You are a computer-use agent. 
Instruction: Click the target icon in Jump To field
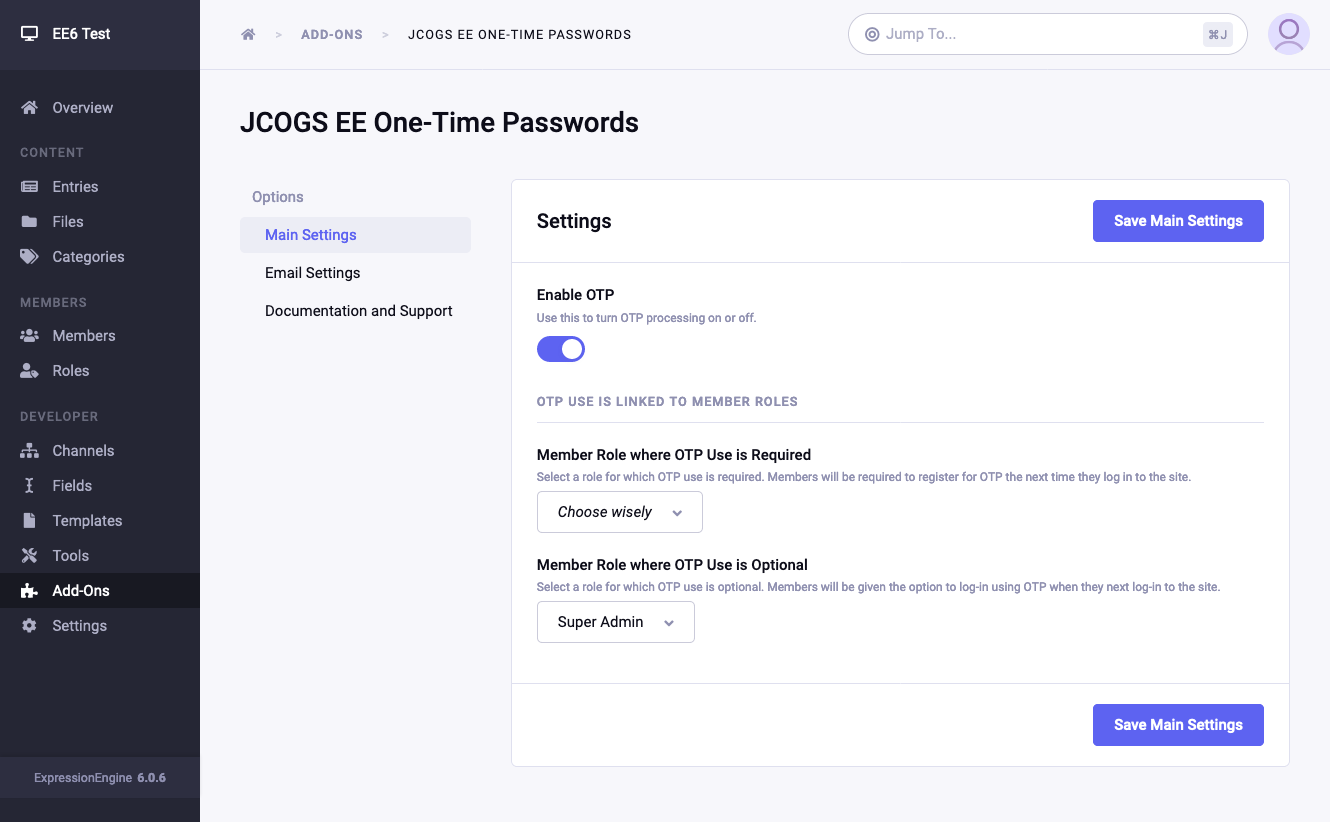(871, 34)
